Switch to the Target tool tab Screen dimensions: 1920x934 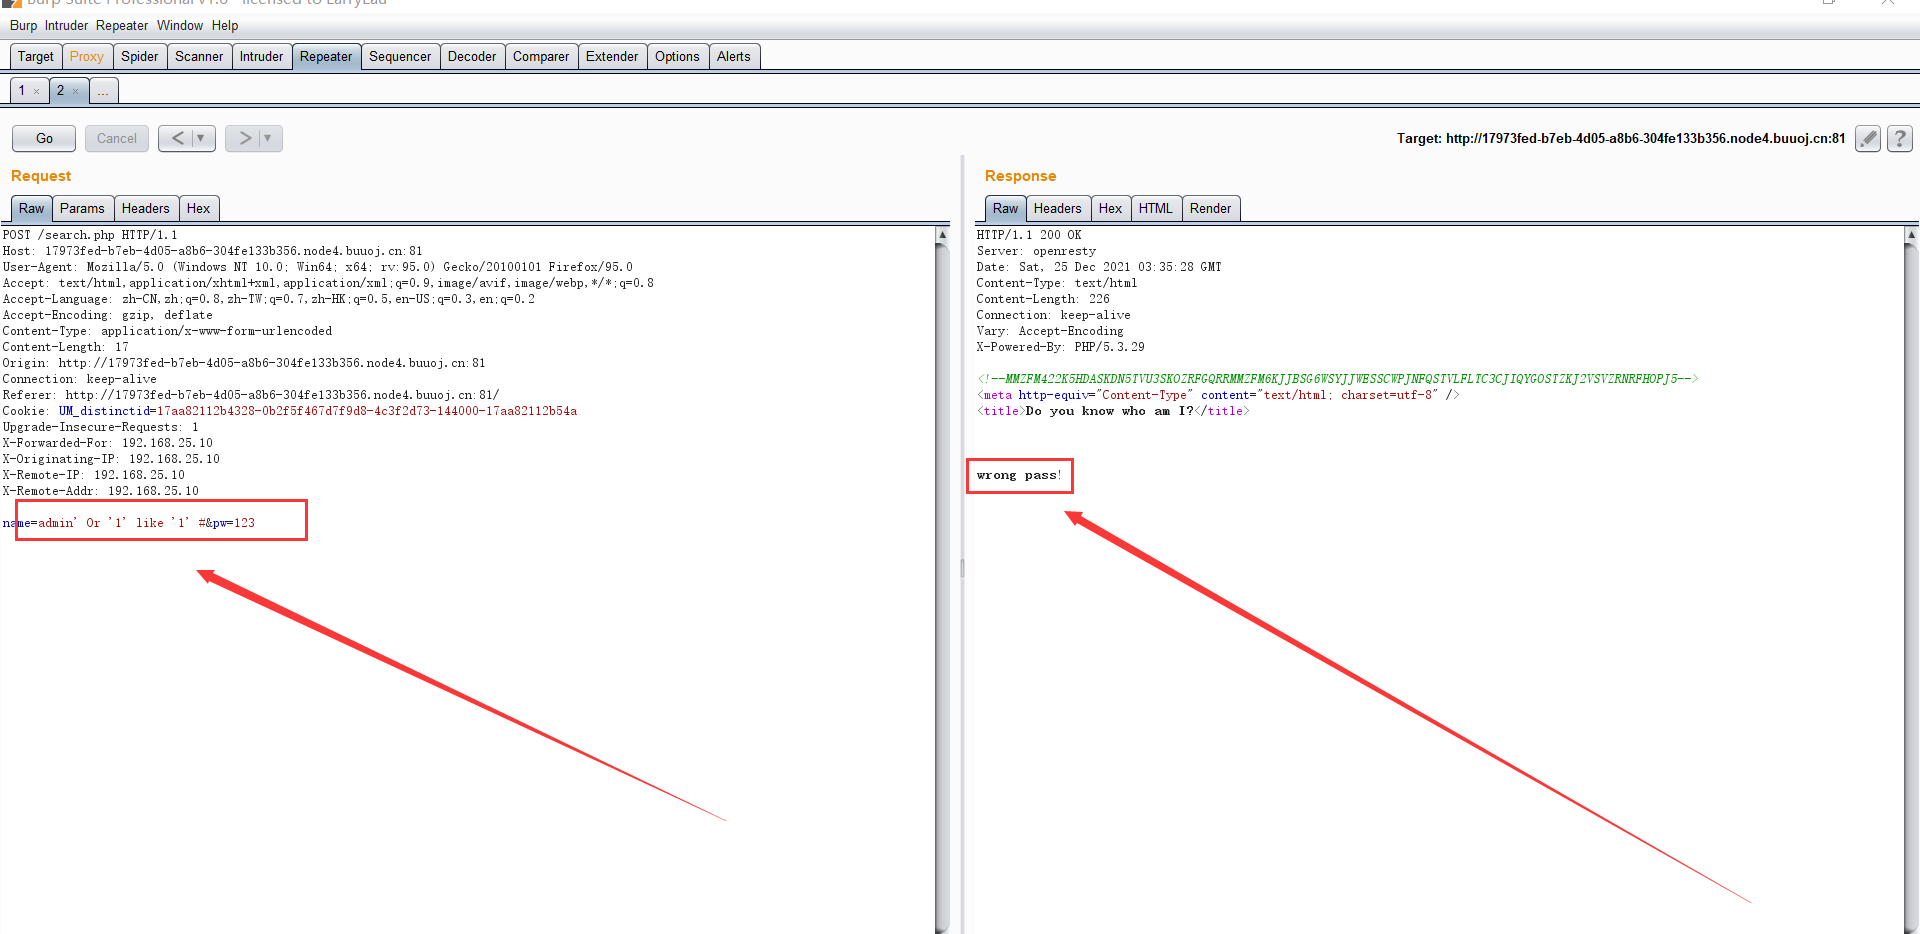coord(36,57)
